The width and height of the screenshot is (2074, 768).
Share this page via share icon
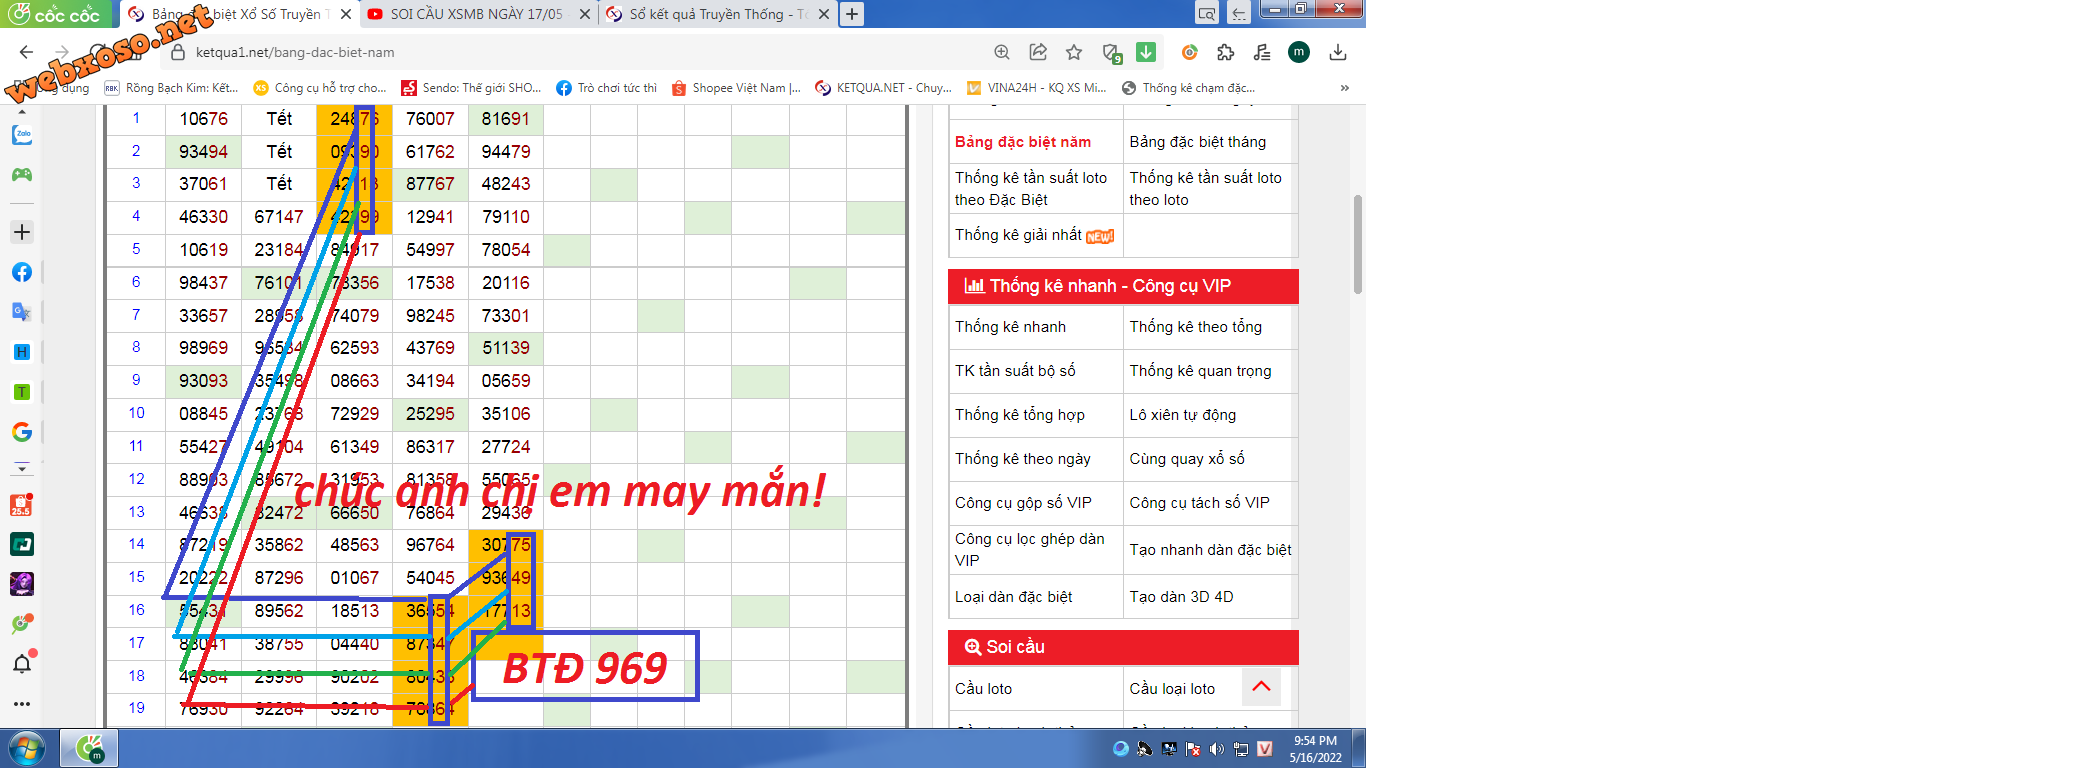coord(1038,52)
